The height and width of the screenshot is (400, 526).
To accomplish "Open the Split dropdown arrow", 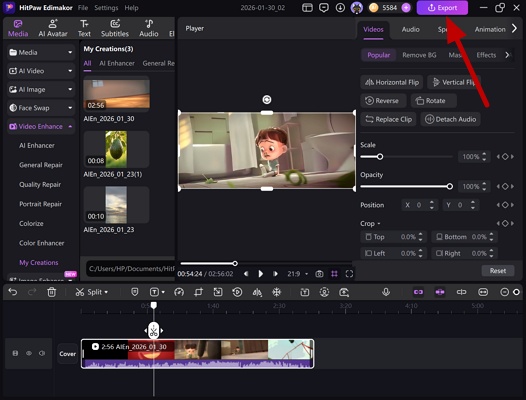I will pyautogui.click(x=106, y=292).
